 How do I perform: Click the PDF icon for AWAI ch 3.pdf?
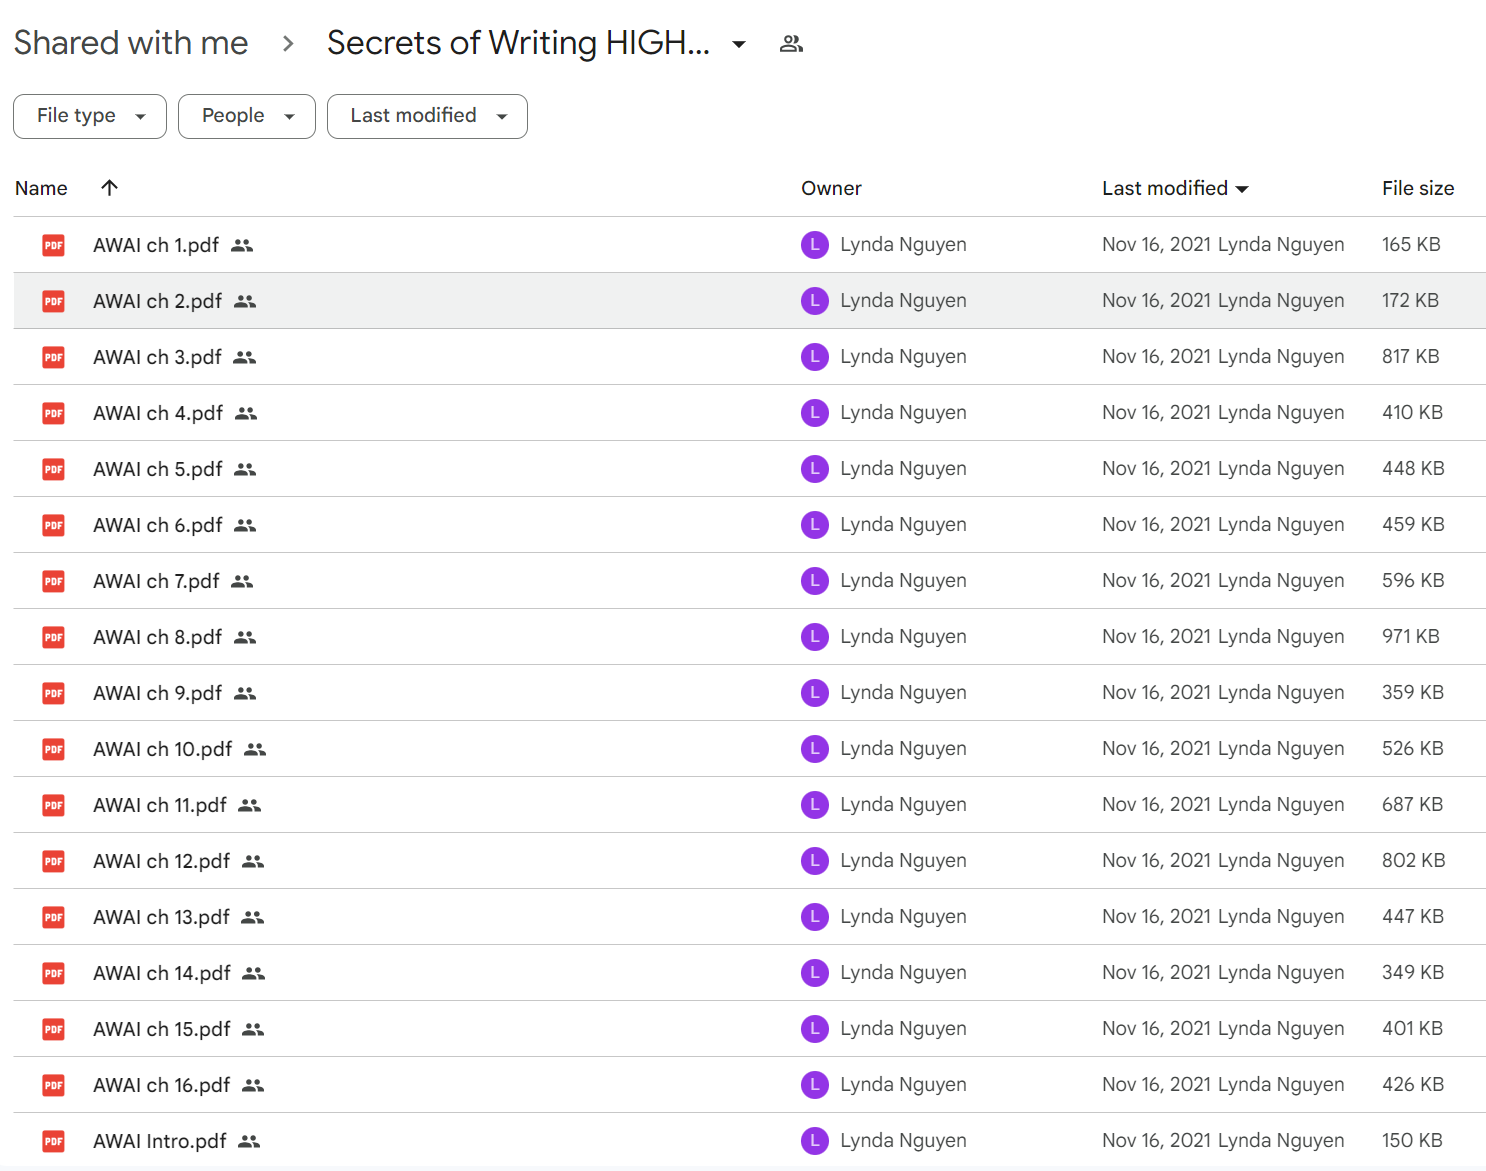click(x=54, y=357)
